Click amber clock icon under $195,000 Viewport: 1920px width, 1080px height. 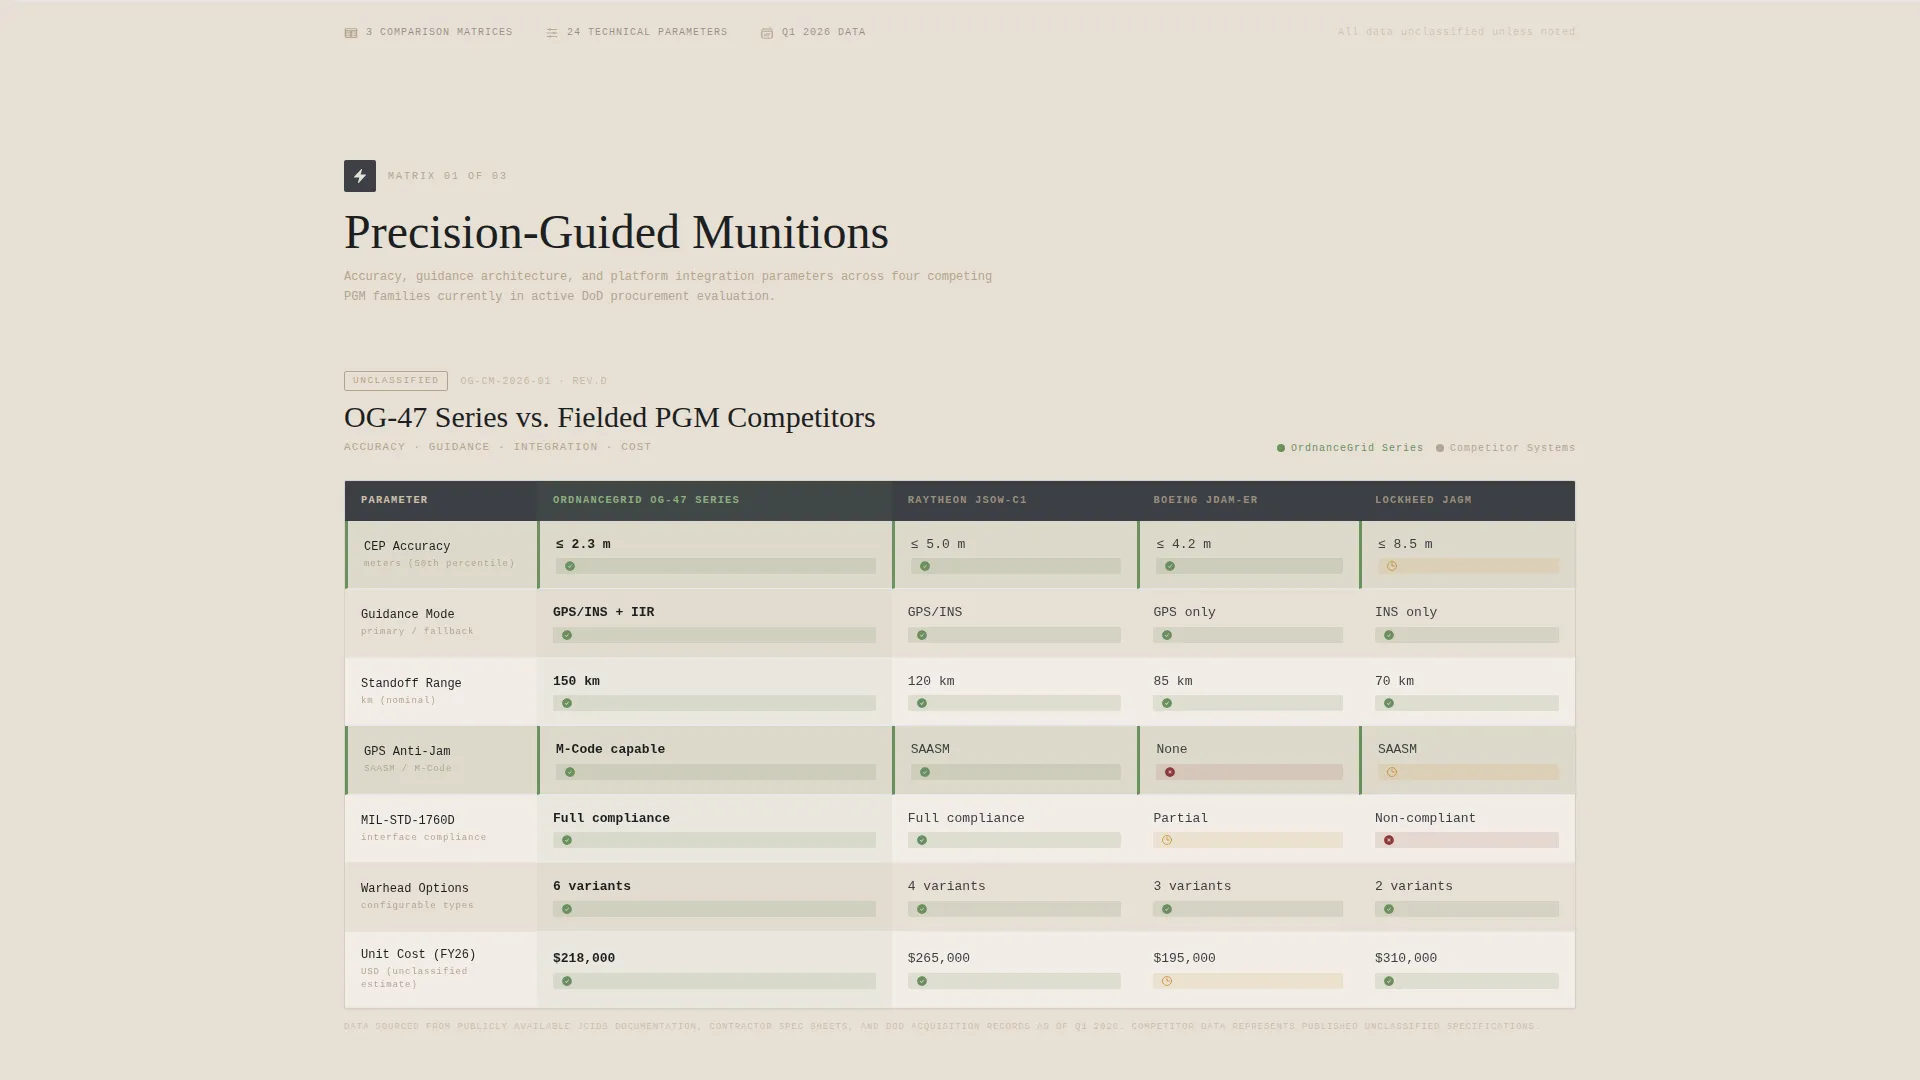[1167, 982]
